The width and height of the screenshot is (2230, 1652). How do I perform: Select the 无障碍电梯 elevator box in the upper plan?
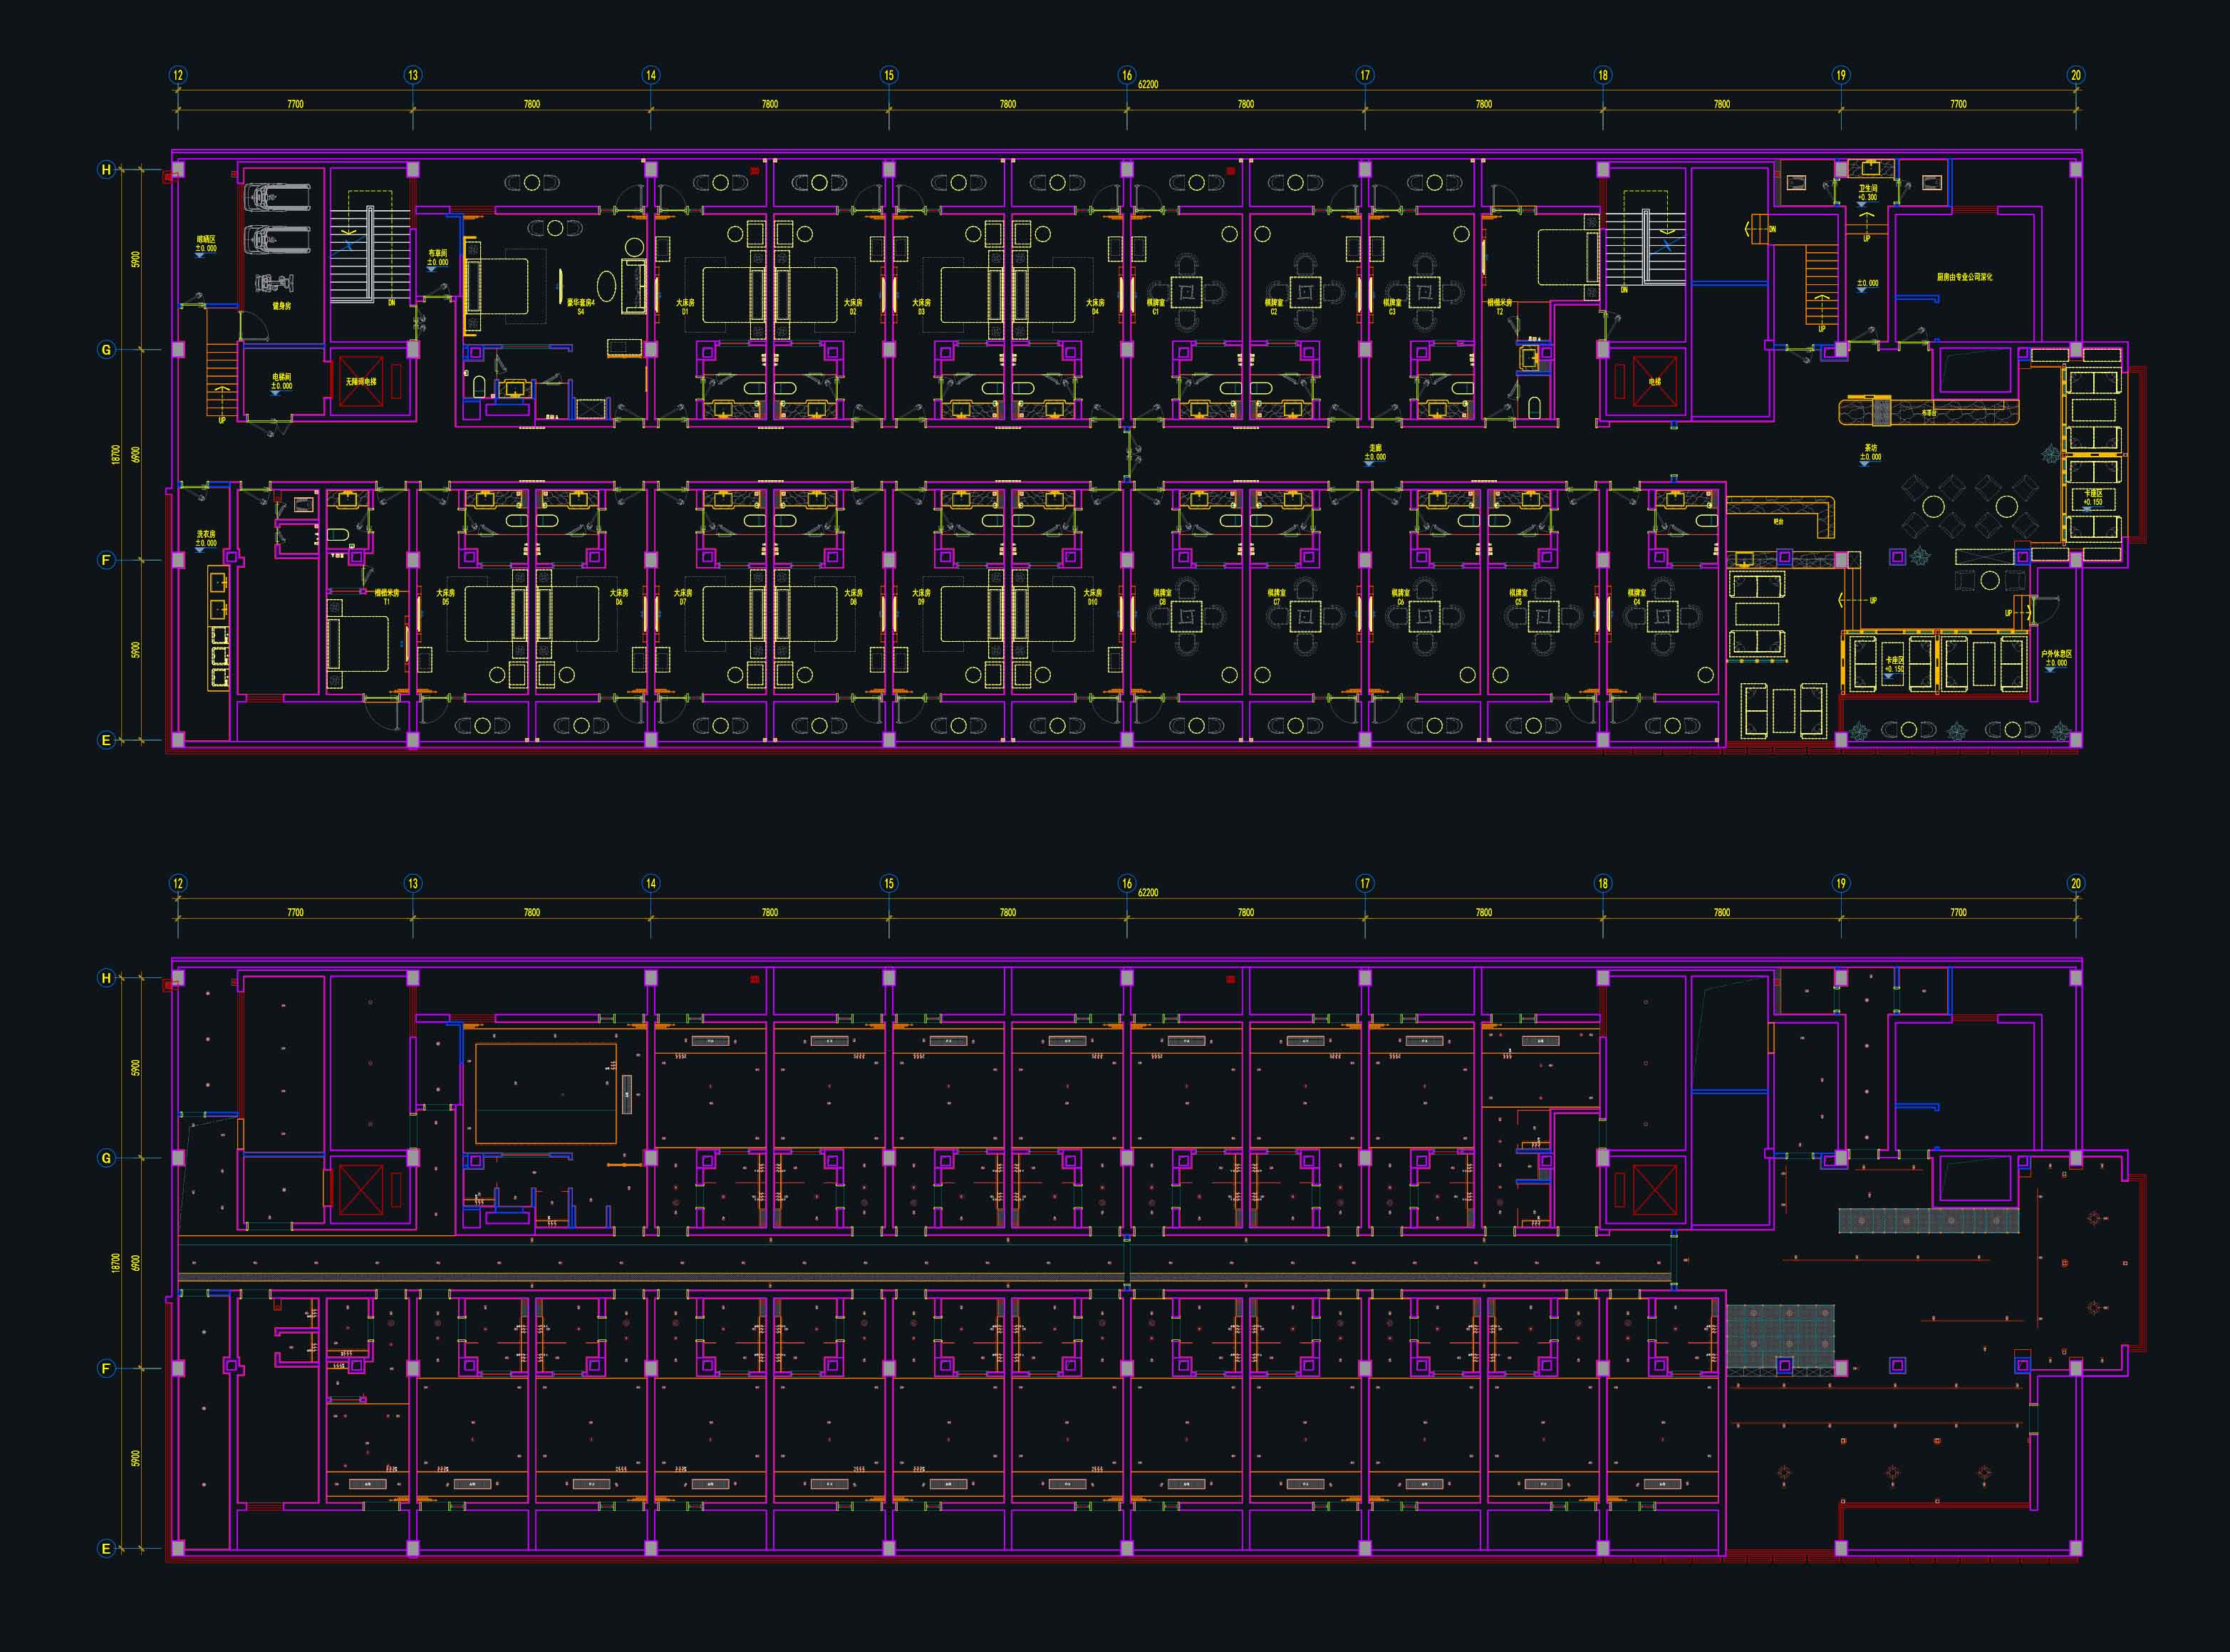[361, 381]
